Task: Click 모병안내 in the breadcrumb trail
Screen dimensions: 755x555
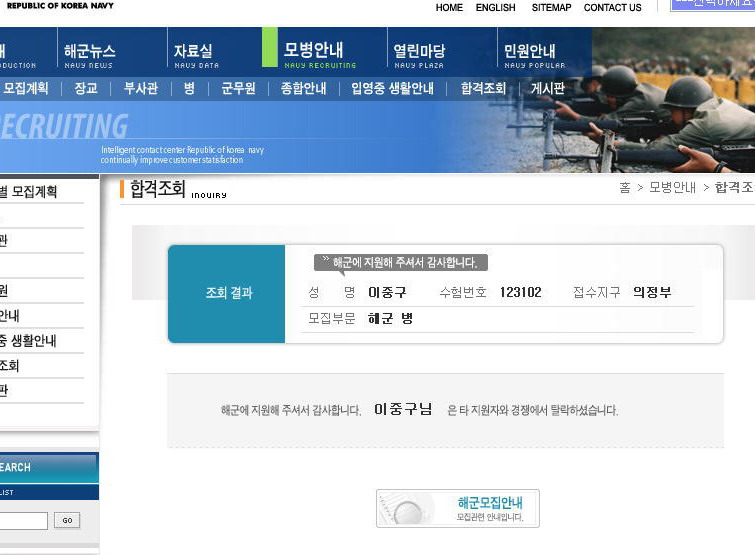Action: coord(672,188)
